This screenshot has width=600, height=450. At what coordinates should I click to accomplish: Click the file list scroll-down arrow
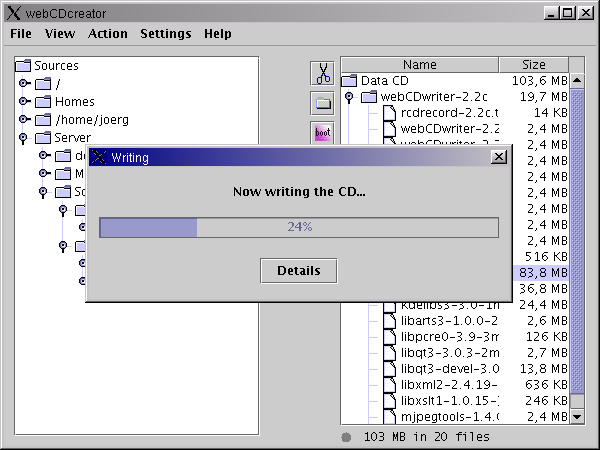[x=576, y=415]
